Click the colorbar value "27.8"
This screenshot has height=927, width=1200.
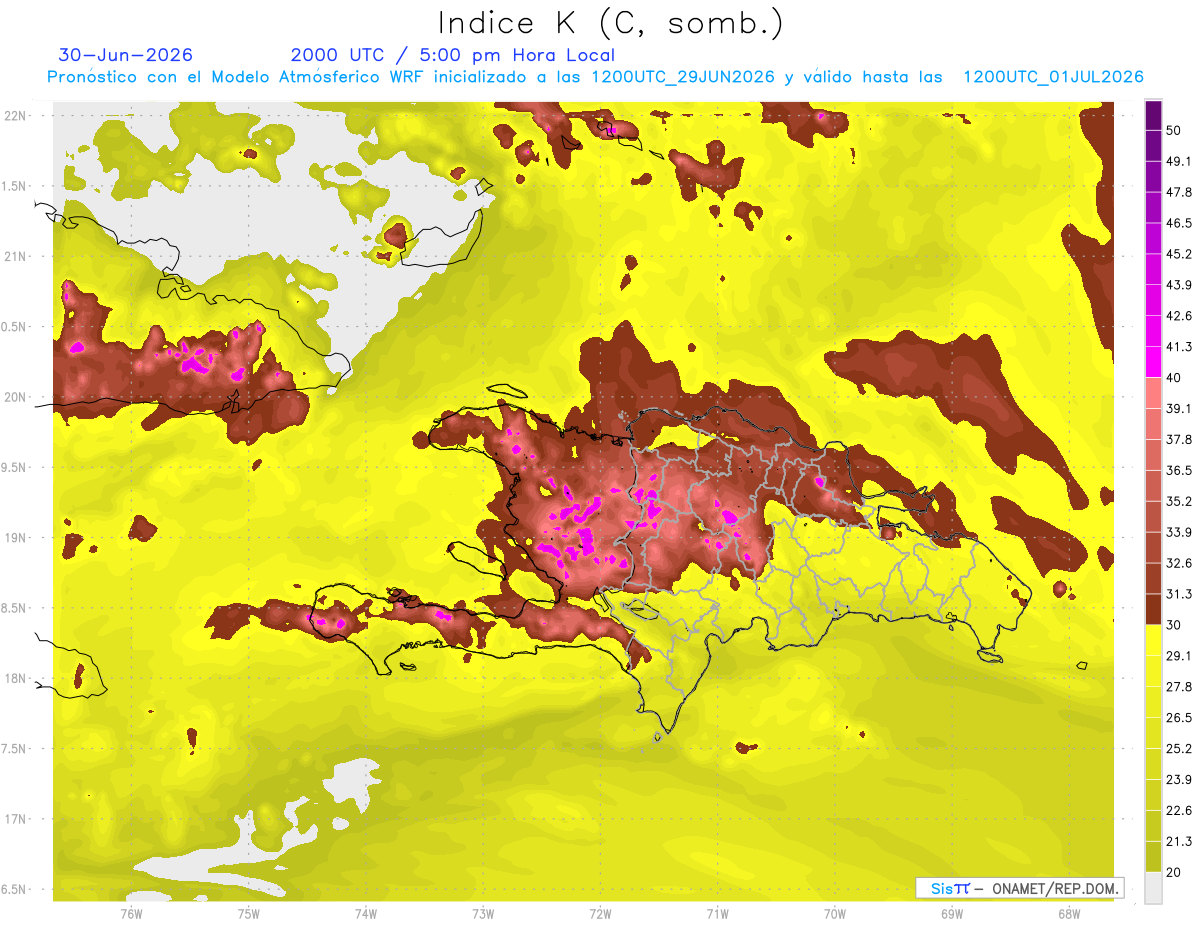point(1179,687)
